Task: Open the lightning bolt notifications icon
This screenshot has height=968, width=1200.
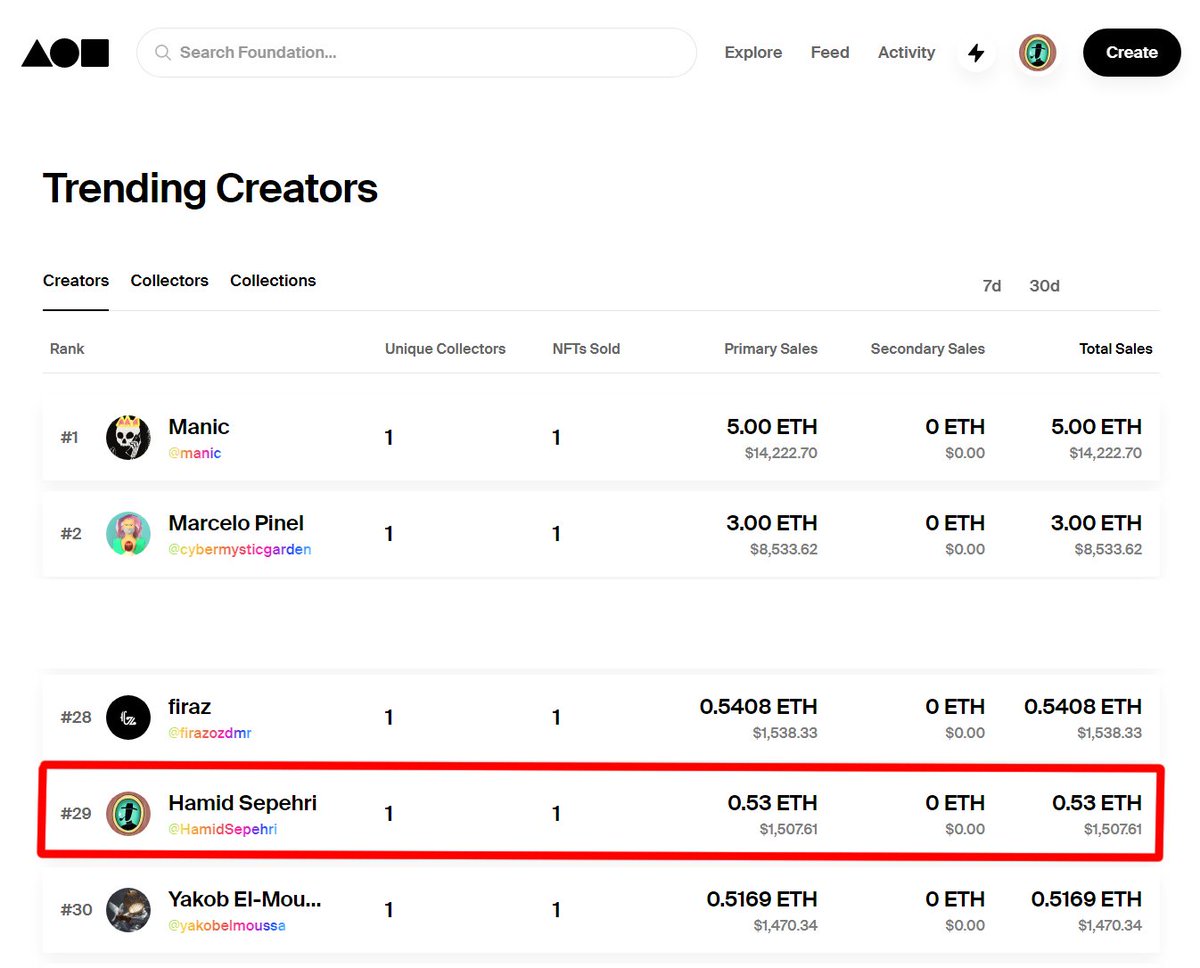Action: point(976,53)
